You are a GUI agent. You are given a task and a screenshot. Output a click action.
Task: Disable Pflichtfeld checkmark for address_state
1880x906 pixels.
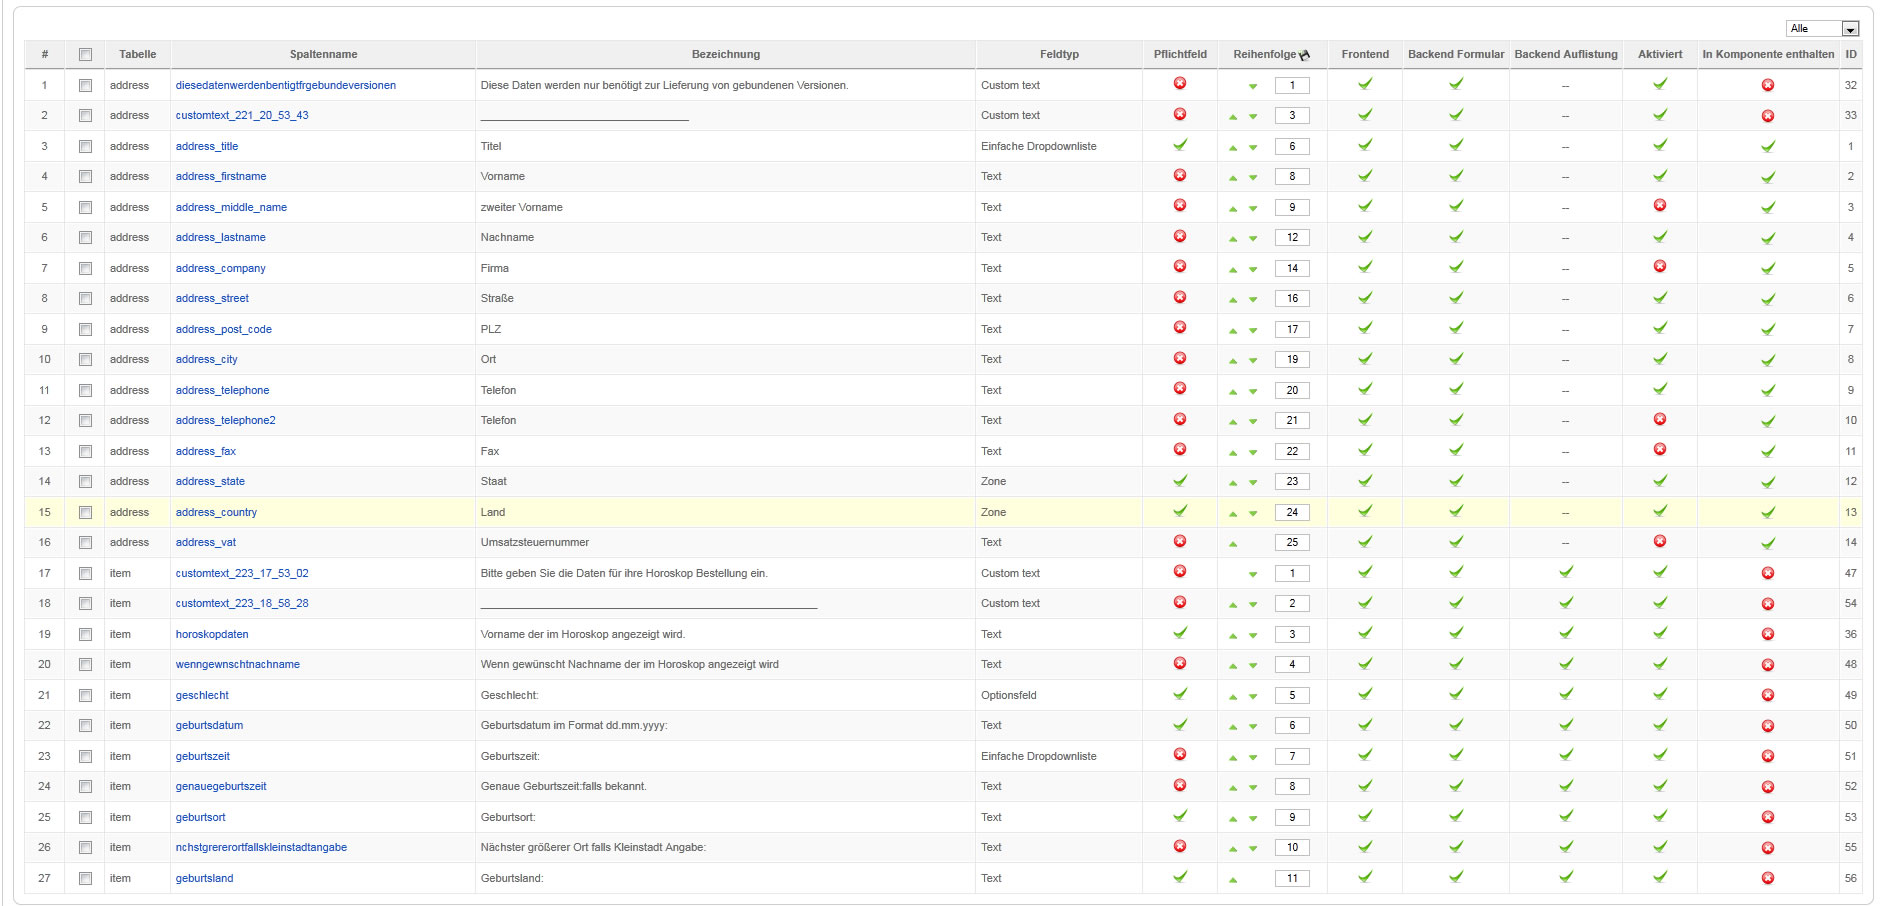[x=1180, y=481]
